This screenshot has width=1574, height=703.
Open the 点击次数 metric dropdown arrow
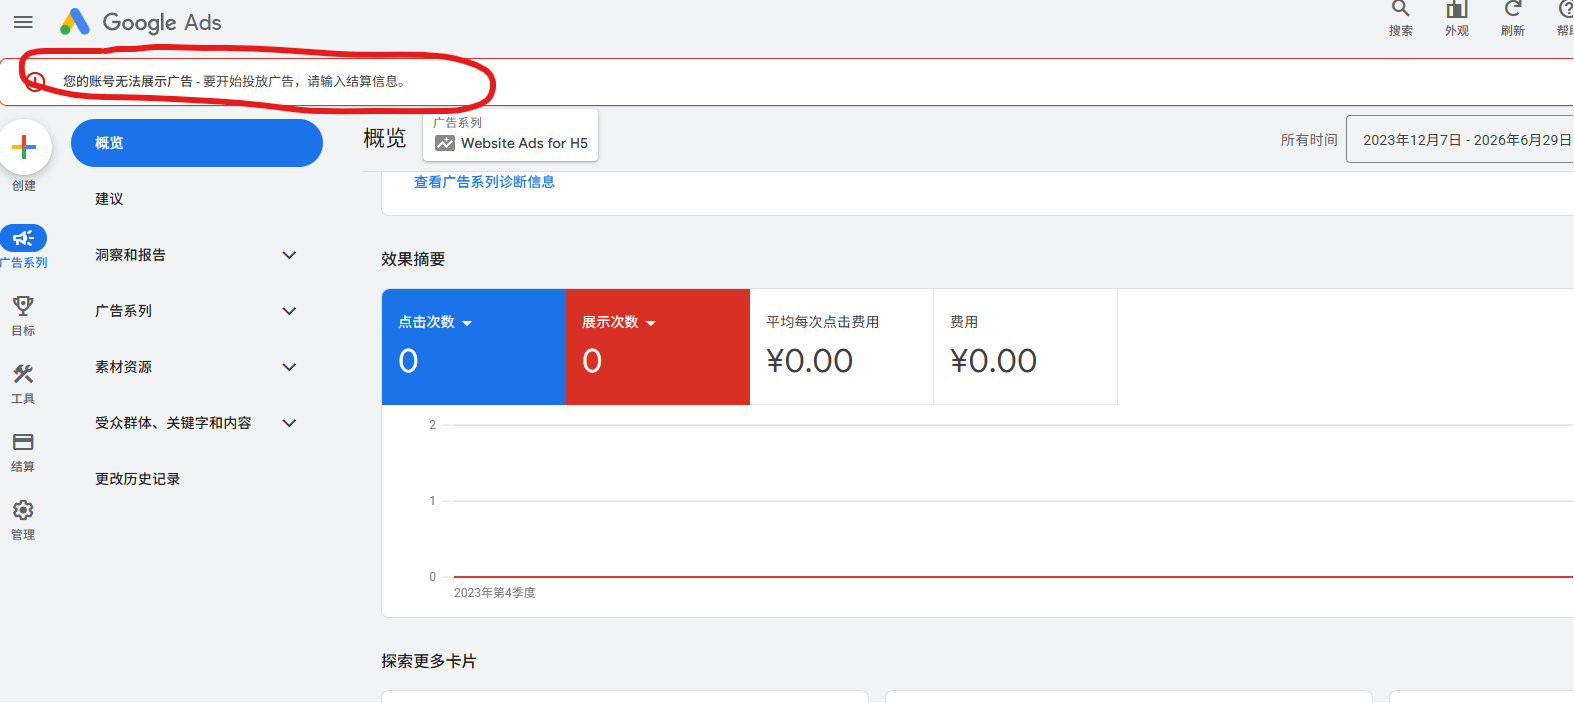467,323
